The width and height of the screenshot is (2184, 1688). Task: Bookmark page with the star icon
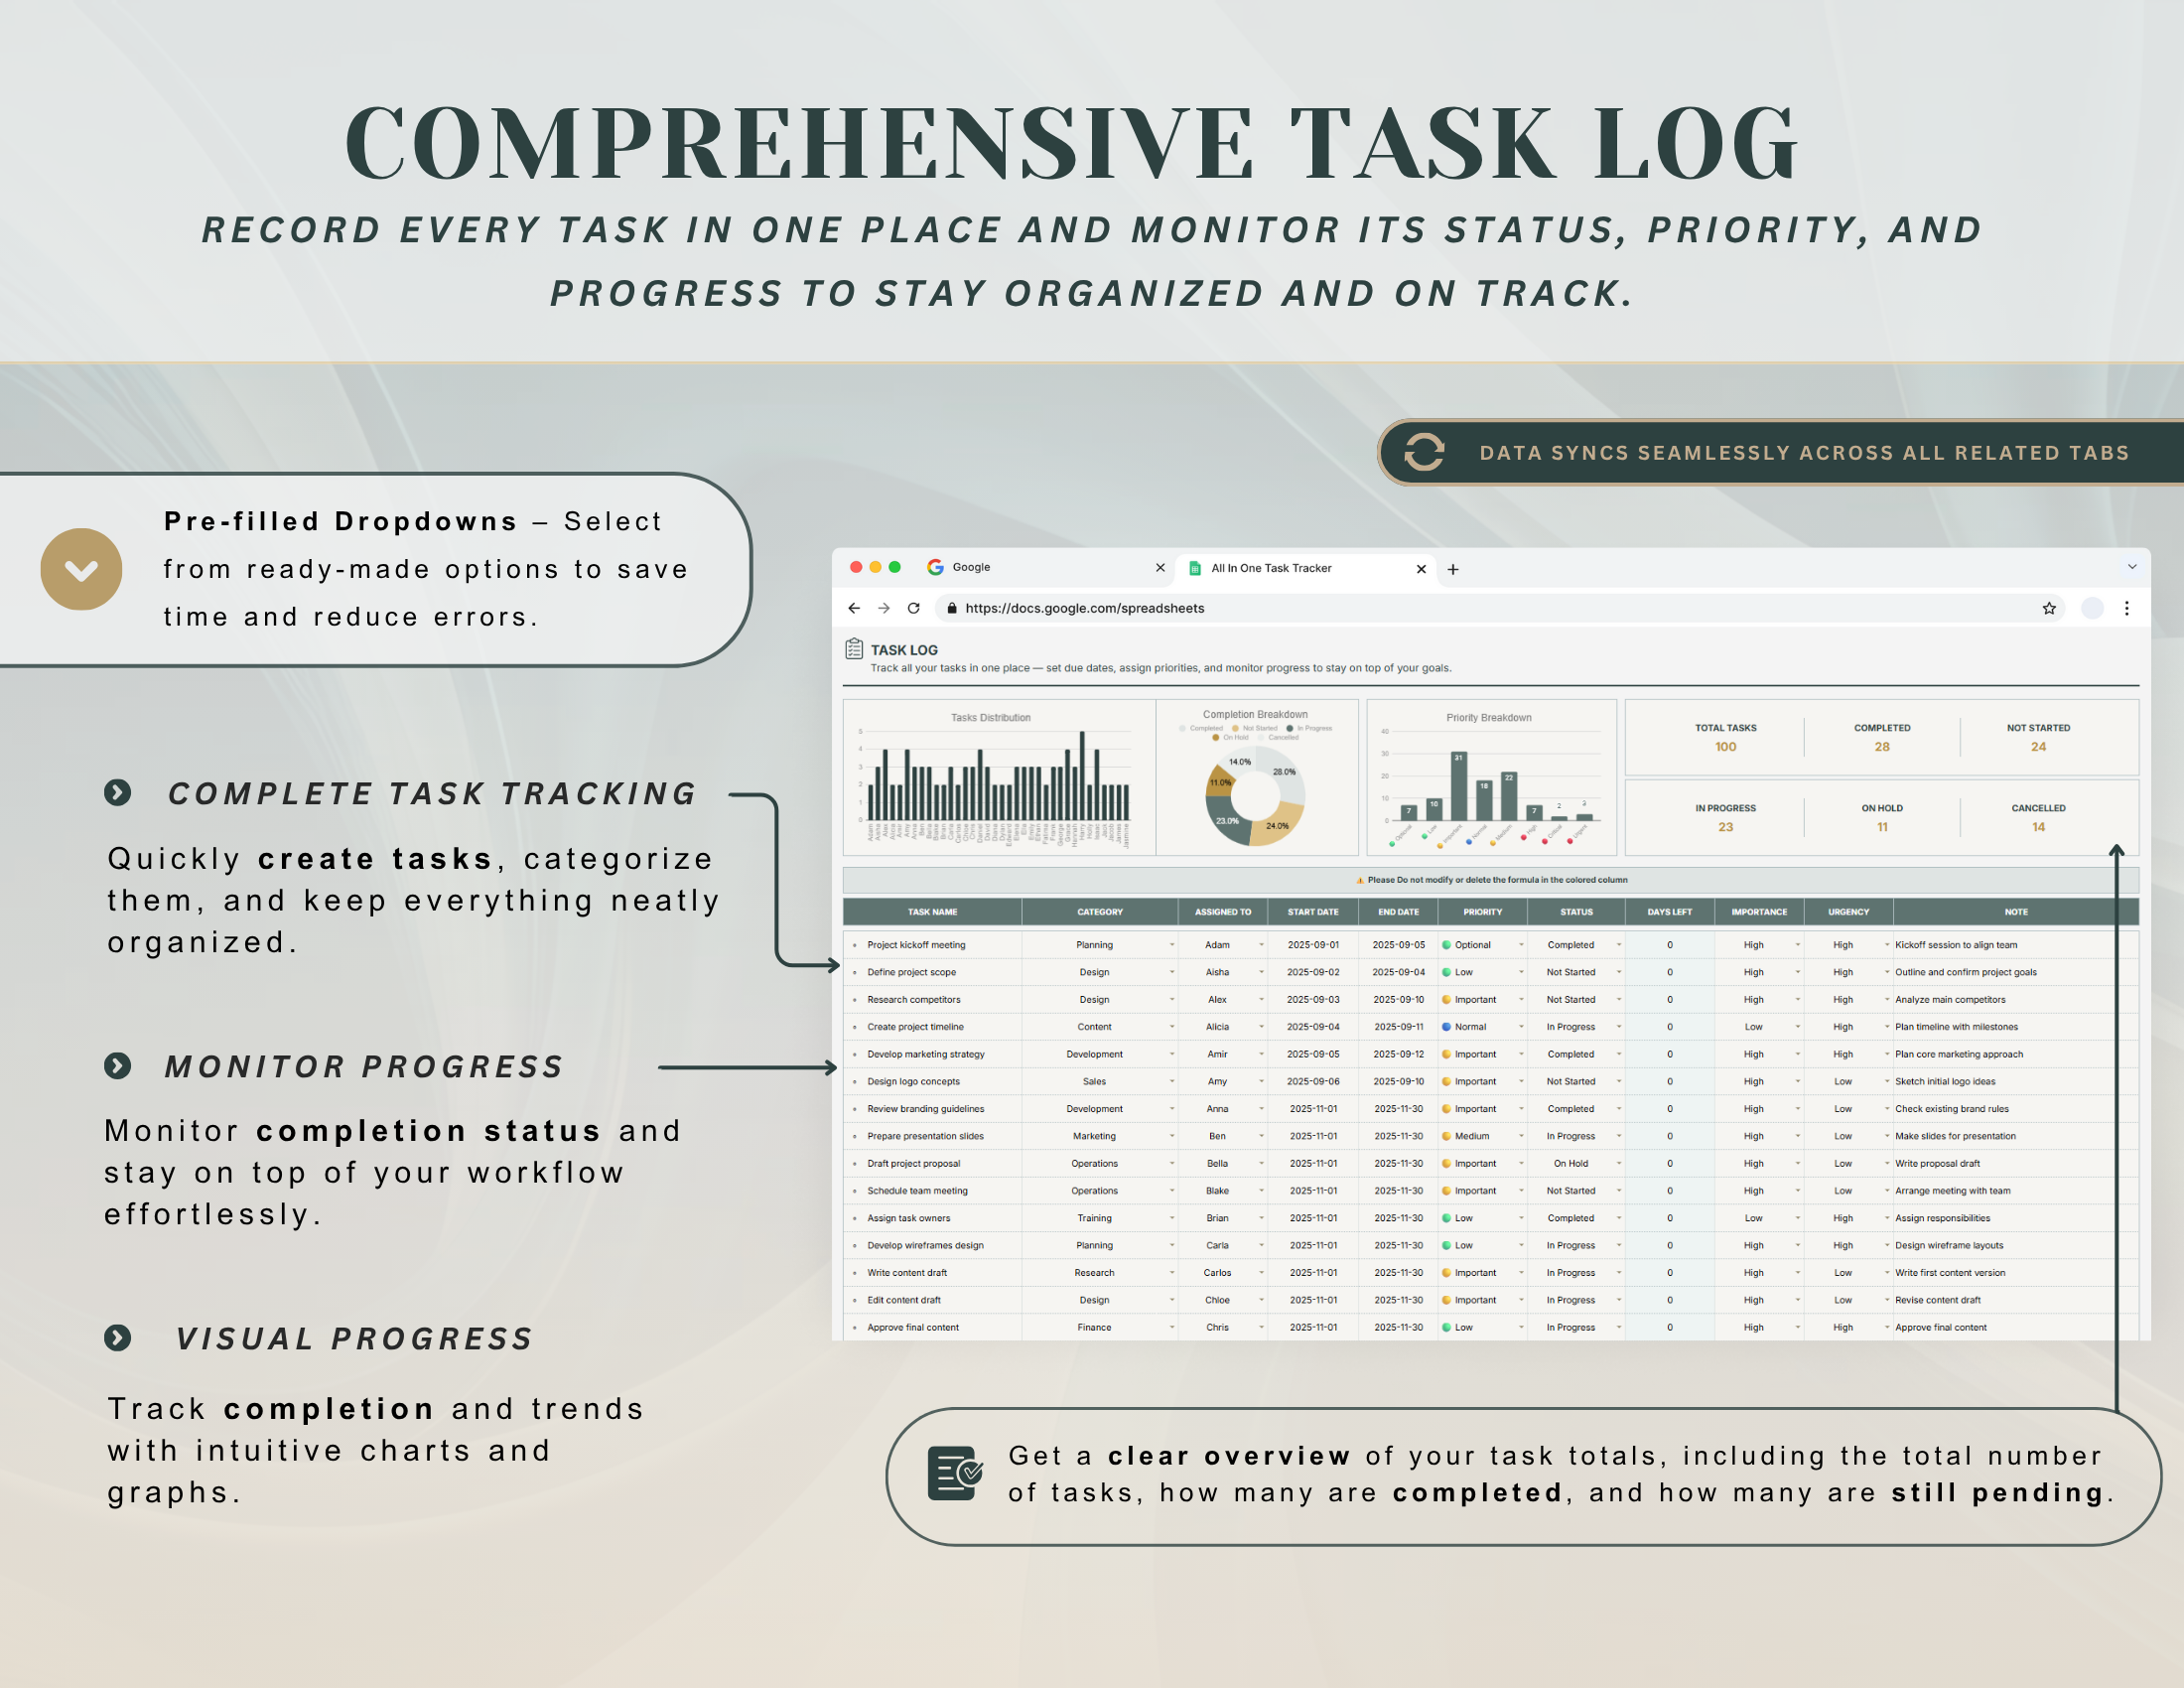point(2049,608)
